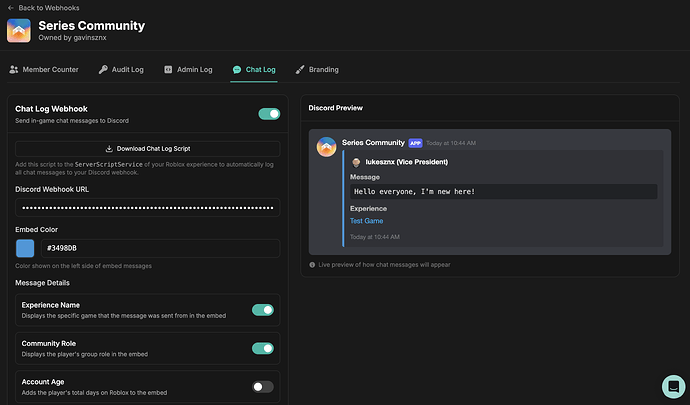Viewport: 690px width, 405px height.
Task: Click the Admin Log panel icon
Action: coord(168,70)
